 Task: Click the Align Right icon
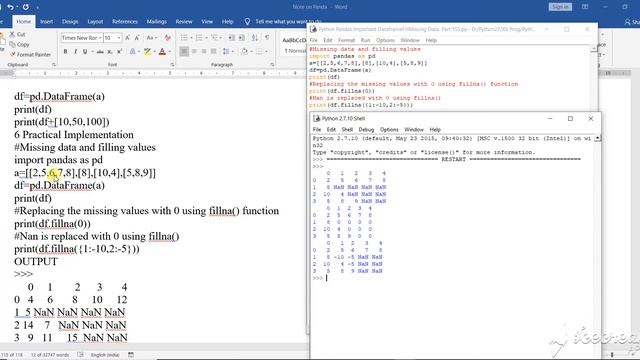point(204,51)
